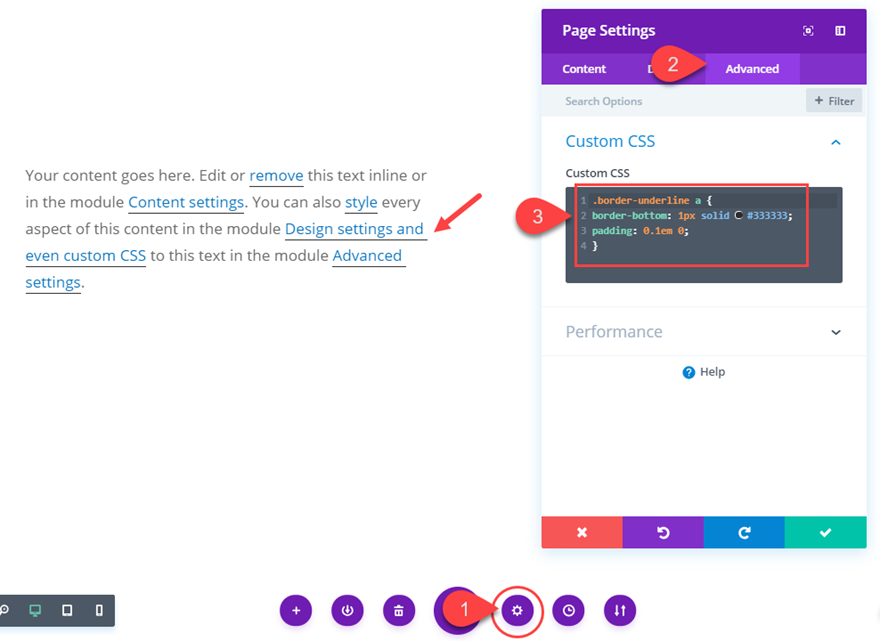The width and height of the screenshot is (880, 641).
Task: Click the Filter button
Action: 834,101
